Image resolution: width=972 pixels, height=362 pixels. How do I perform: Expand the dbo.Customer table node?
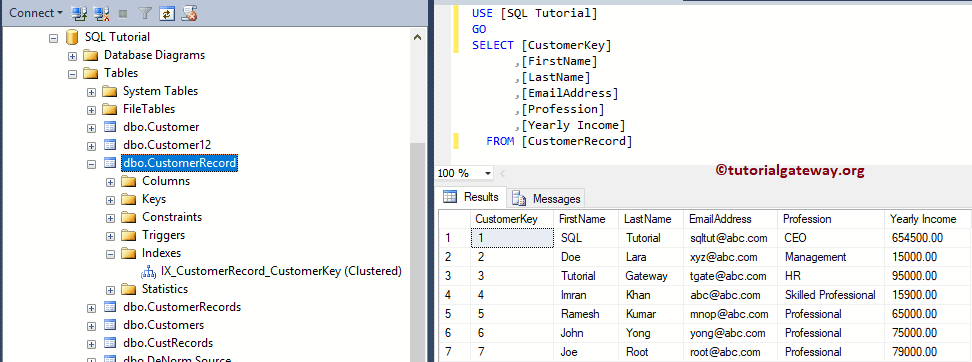pos(92,128)
